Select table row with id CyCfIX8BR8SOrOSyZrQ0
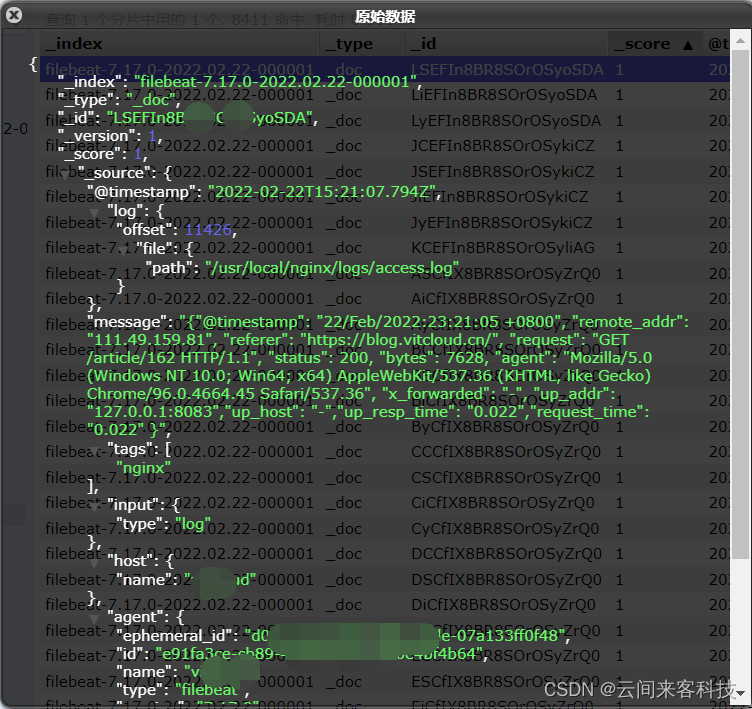752x709 pixels. tap(385, 529)
